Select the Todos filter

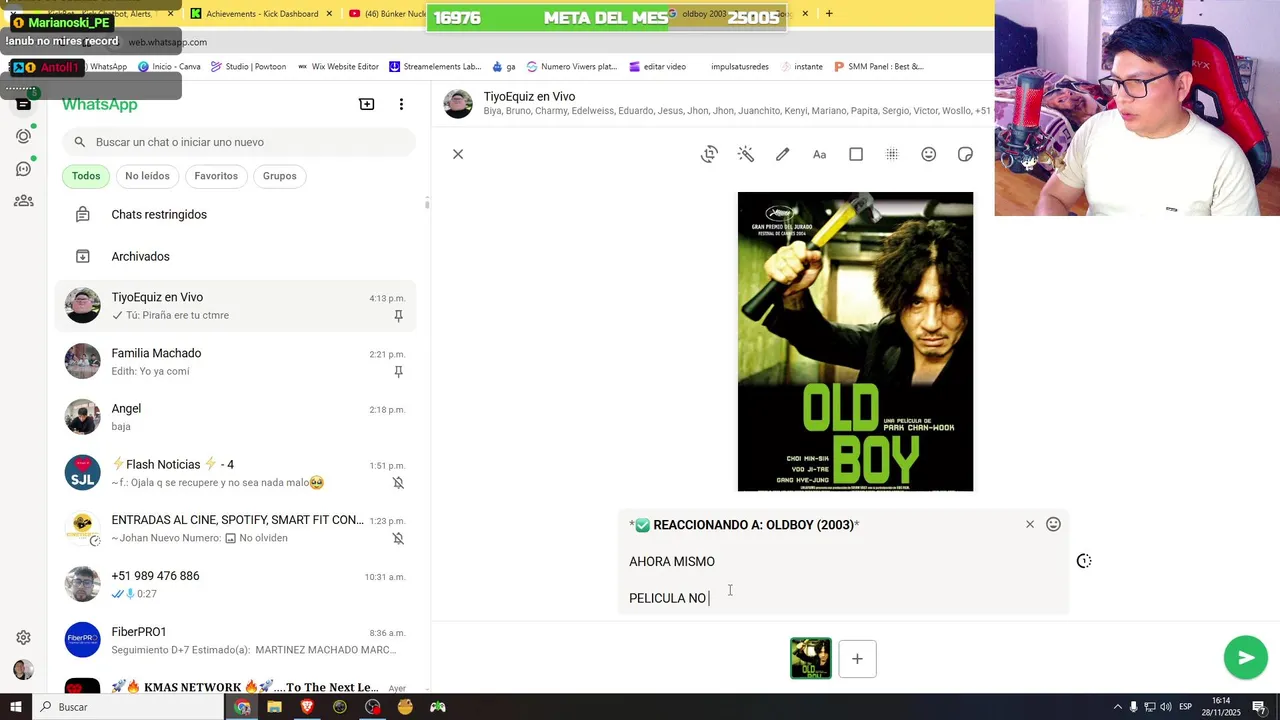point(86,176)
